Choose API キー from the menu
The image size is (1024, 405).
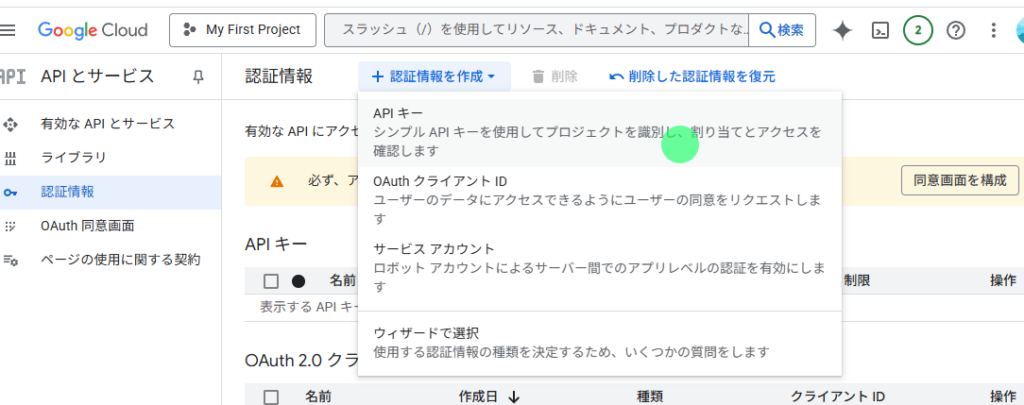[600, 131]
